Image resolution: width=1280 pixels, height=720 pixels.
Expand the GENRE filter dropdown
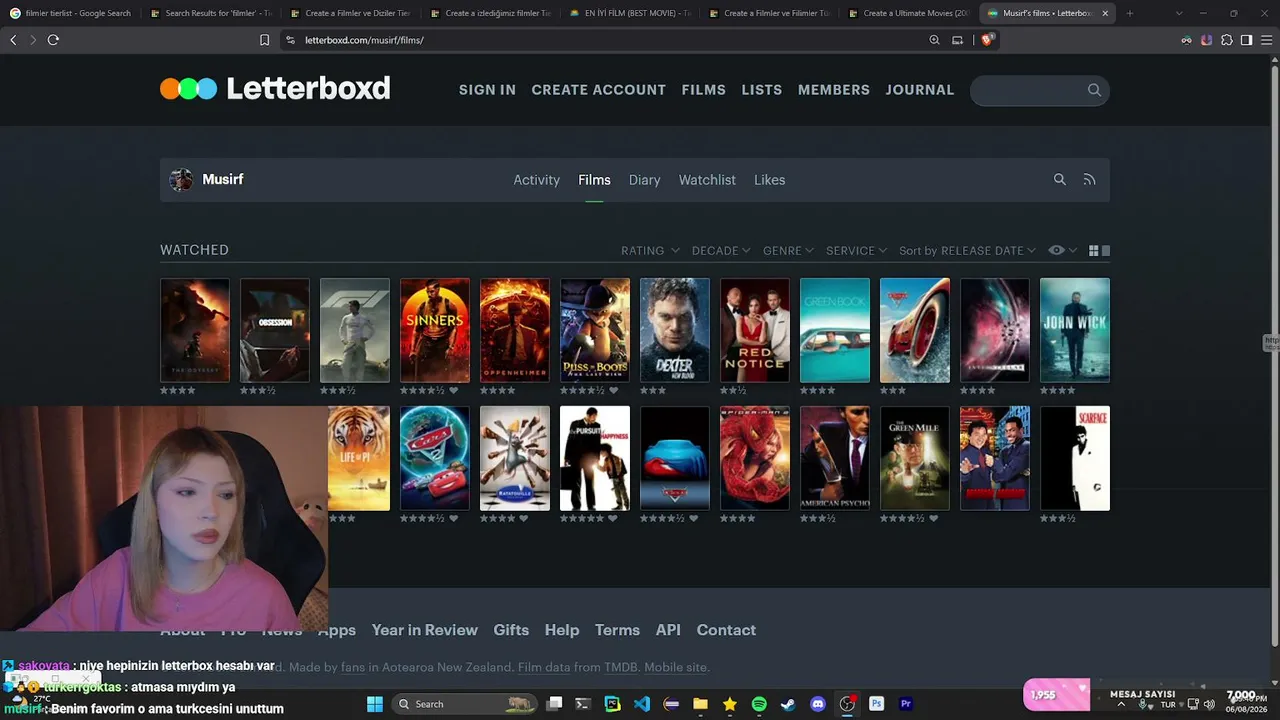(x=790, y=251)
